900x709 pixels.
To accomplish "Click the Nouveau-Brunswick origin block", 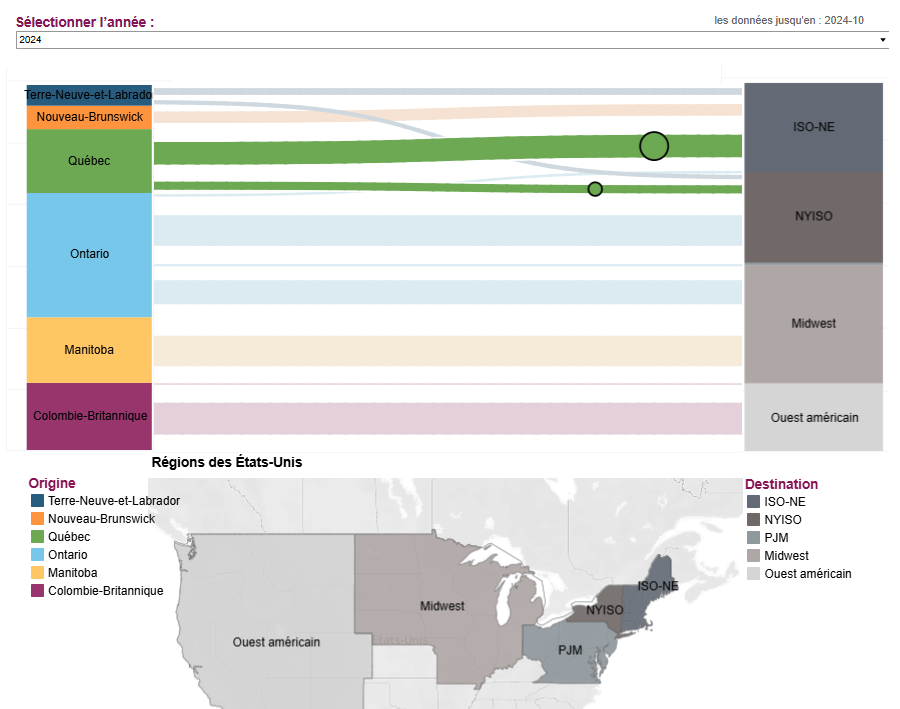I will coord(89,117).
